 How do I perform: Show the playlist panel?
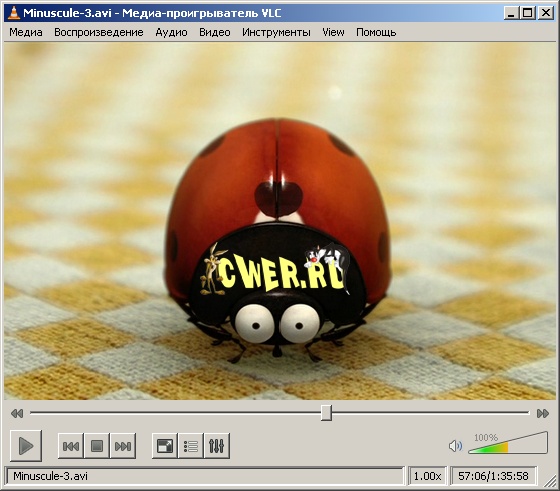pyautogui.click(x=191, y=446)
